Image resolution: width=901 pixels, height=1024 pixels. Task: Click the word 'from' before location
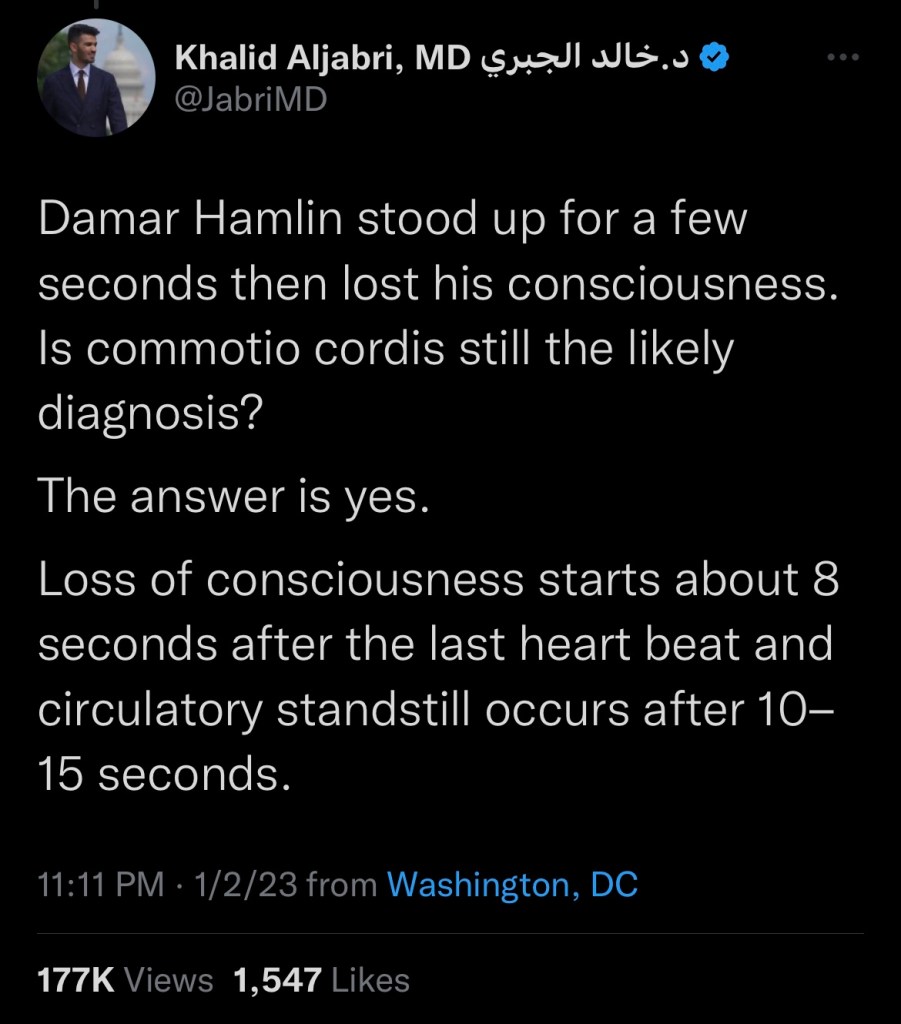pos(343,884)
